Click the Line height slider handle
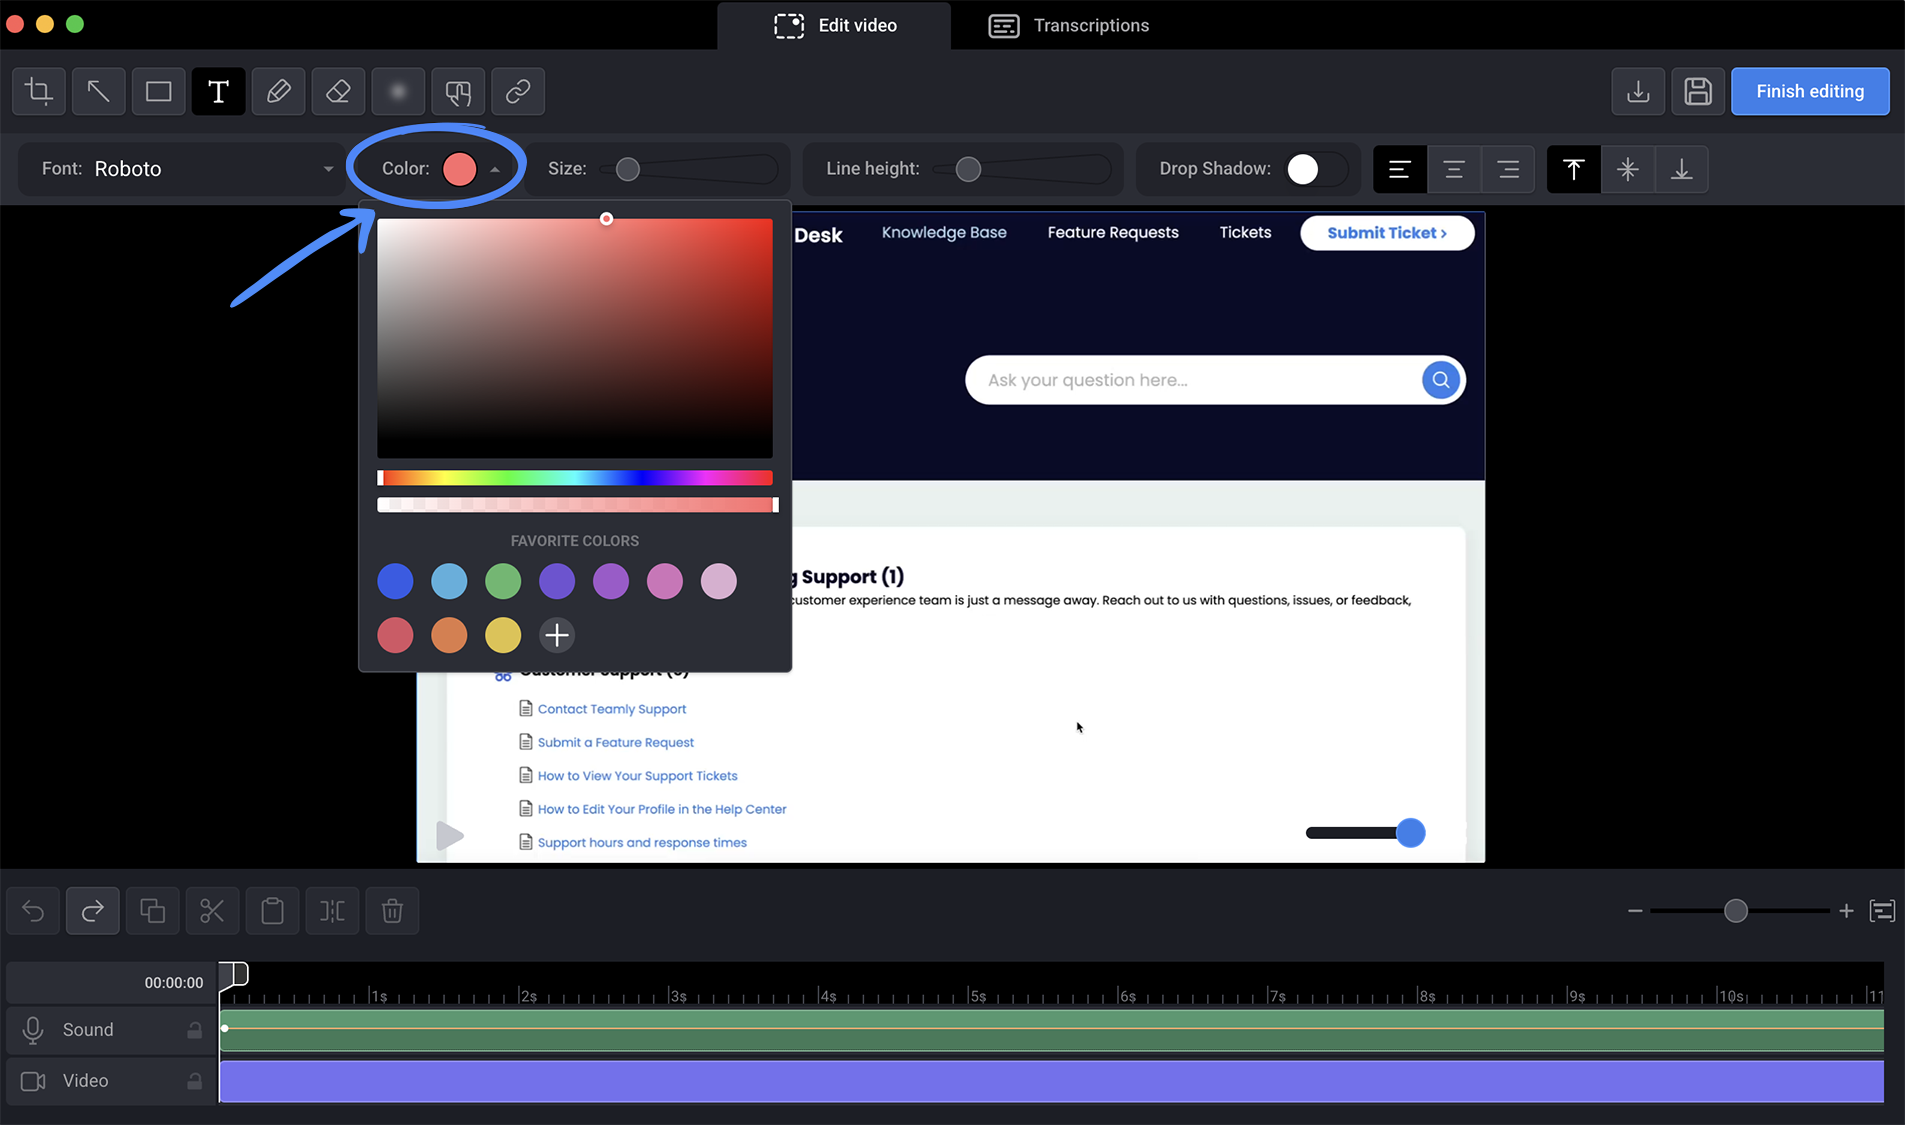Viewport: 1905px width, 1125px height. point(968,169)
